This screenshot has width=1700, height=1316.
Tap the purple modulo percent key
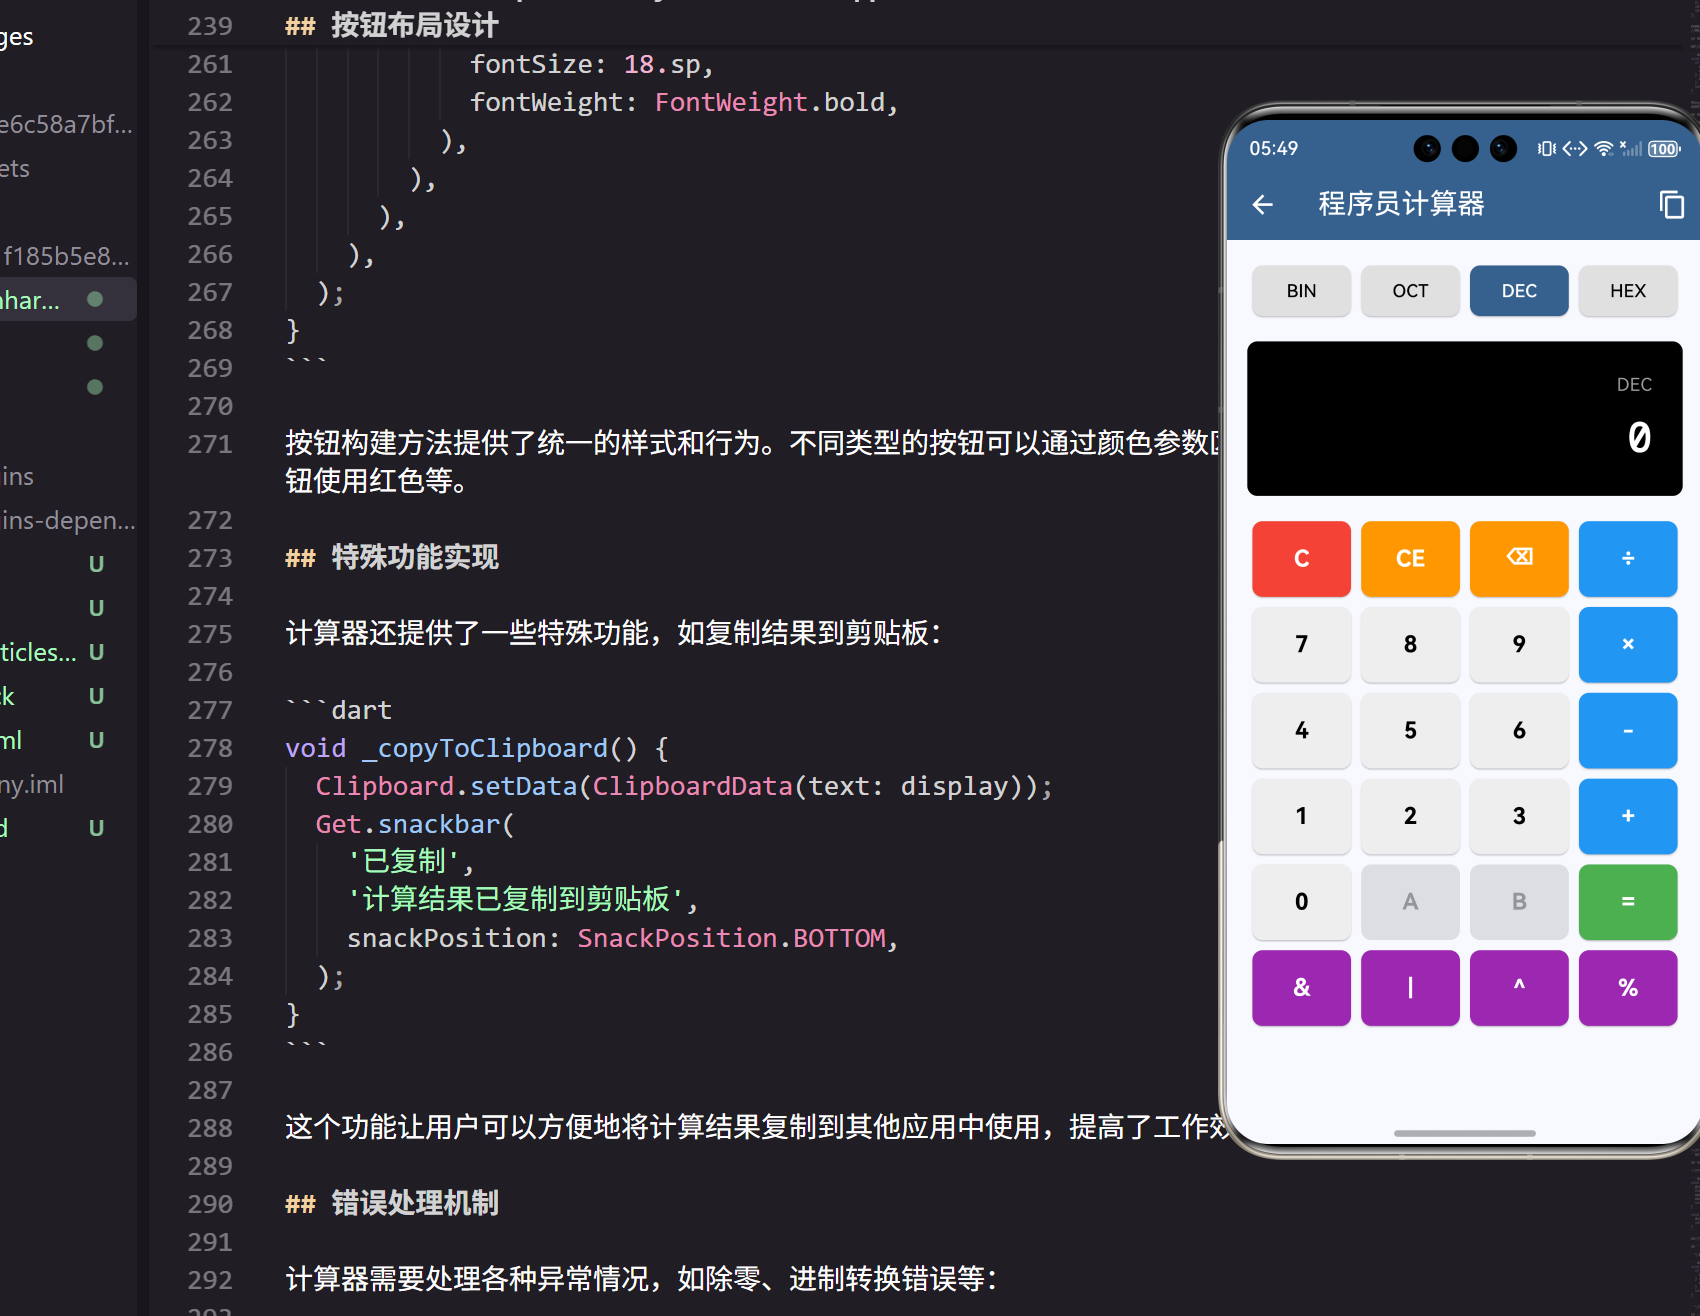1628,988
